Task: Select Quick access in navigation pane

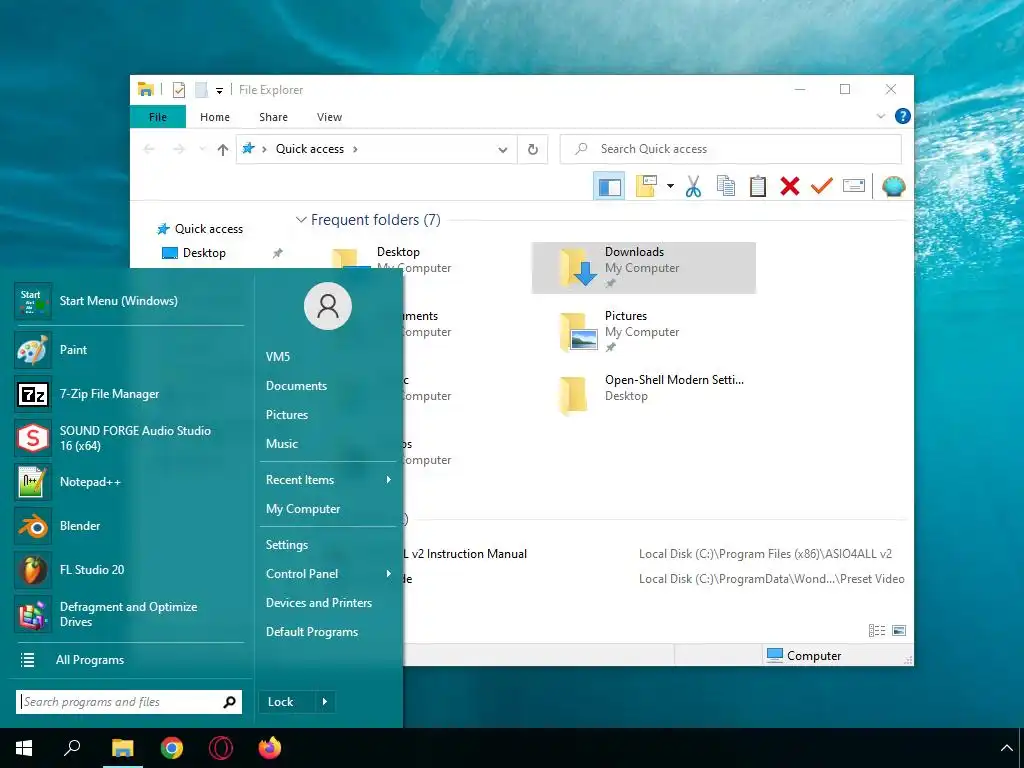Action: (x=200, y=229)
